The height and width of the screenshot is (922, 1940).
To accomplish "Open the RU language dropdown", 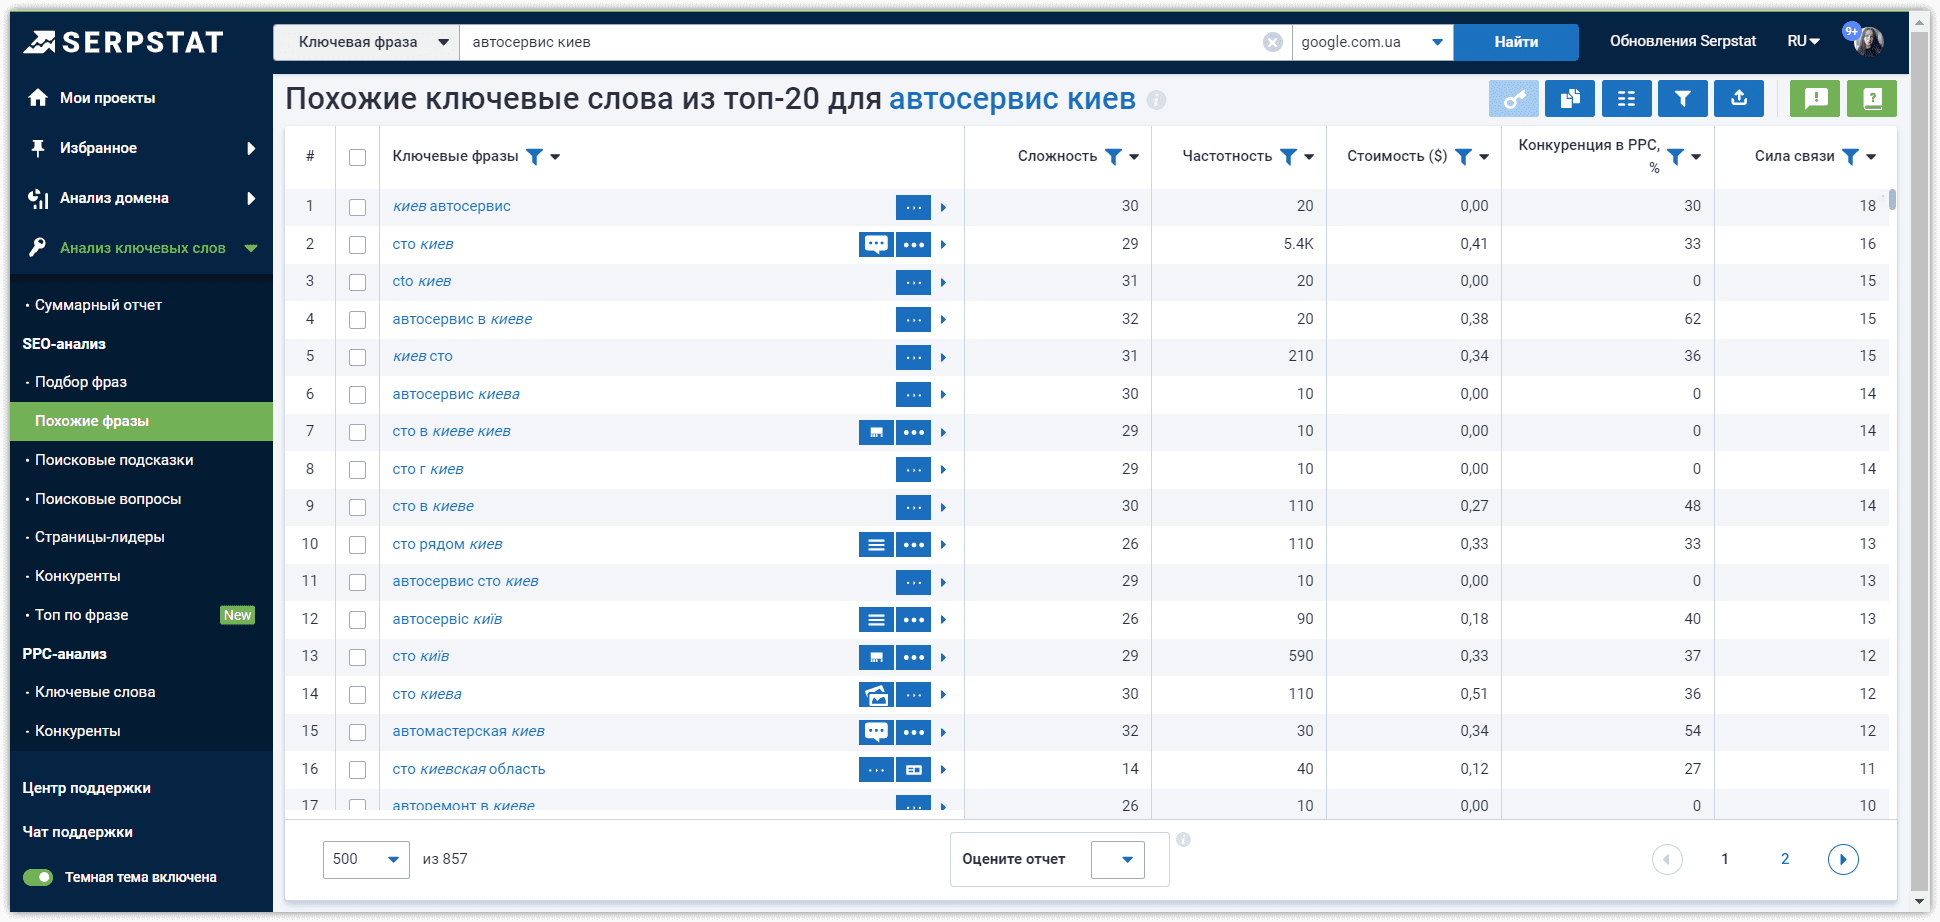I will click(1803, 41).
